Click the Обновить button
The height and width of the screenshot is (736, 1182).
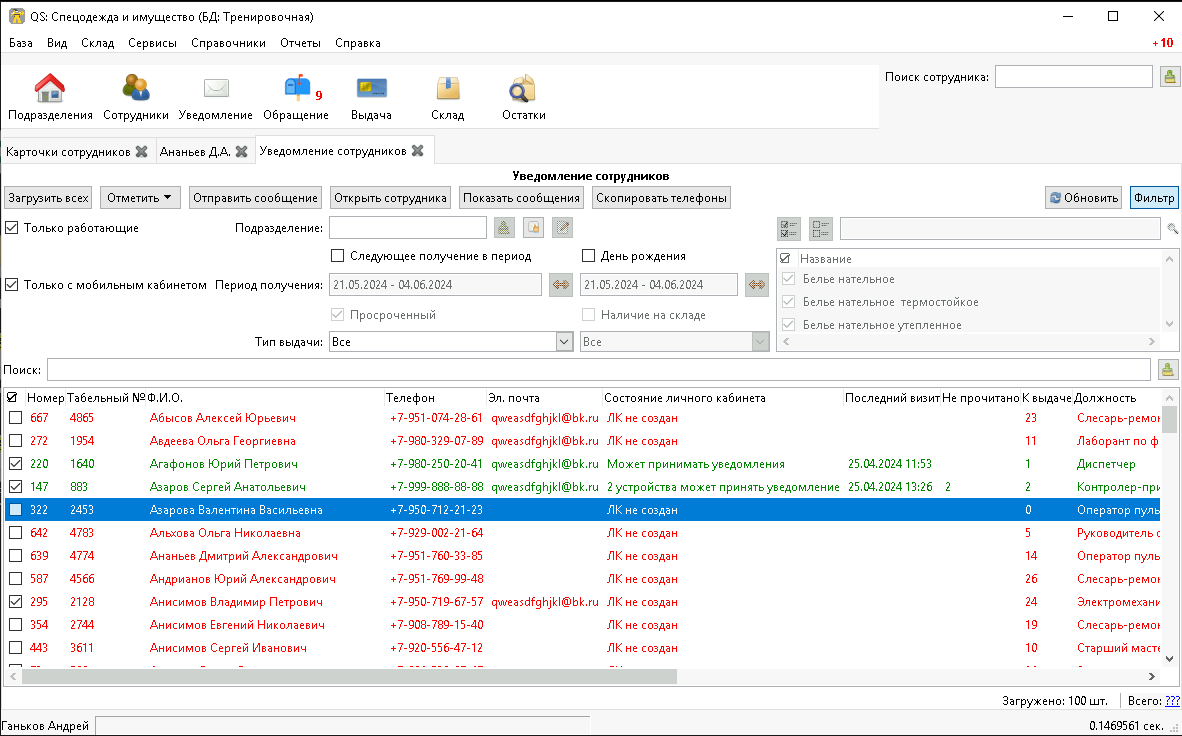point(1084,198)
